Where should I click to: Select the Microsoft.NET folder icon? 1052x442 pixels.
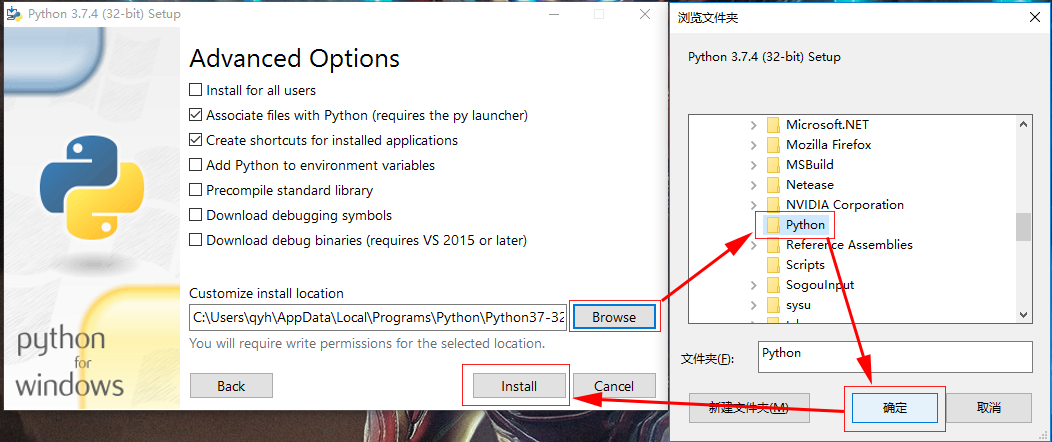coord(774,125)
